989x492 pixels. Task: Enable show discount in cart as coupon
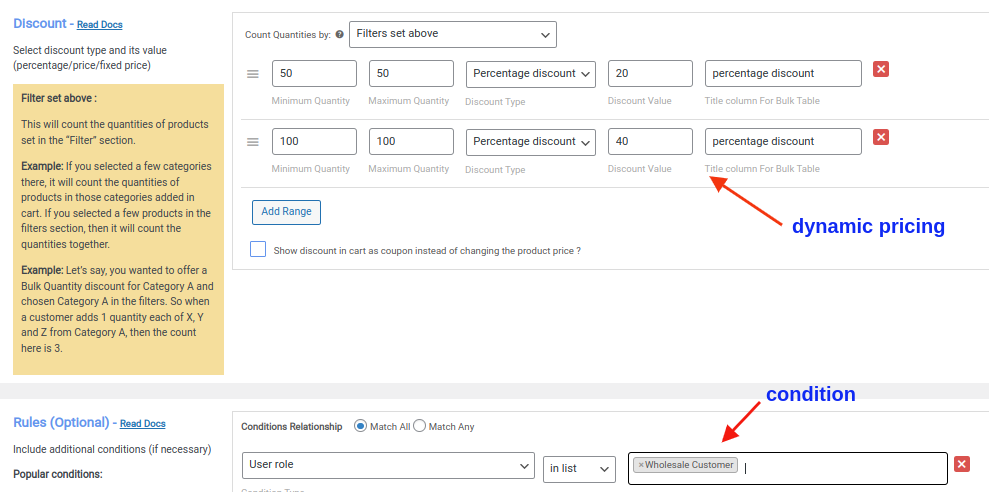(259, 249)
